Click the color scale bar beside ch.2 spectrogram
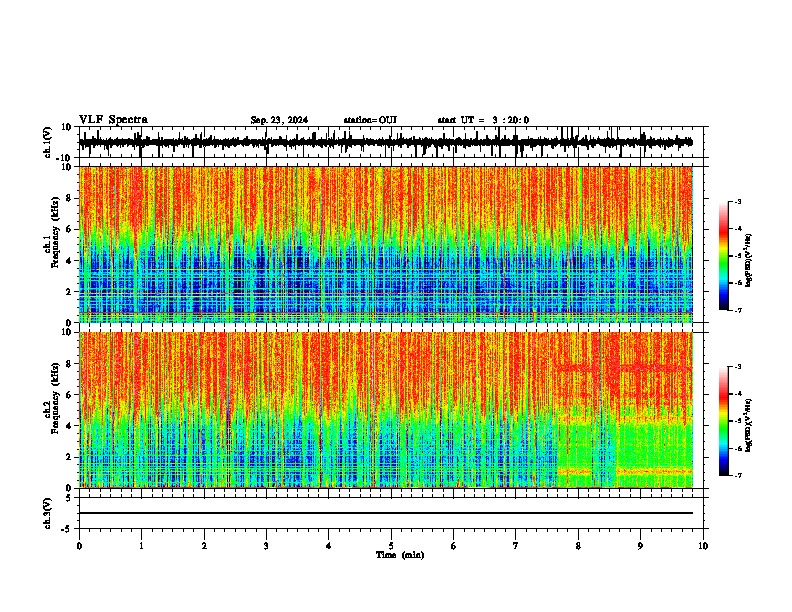This screenshot has width=792, height=612. coord(723,421)
